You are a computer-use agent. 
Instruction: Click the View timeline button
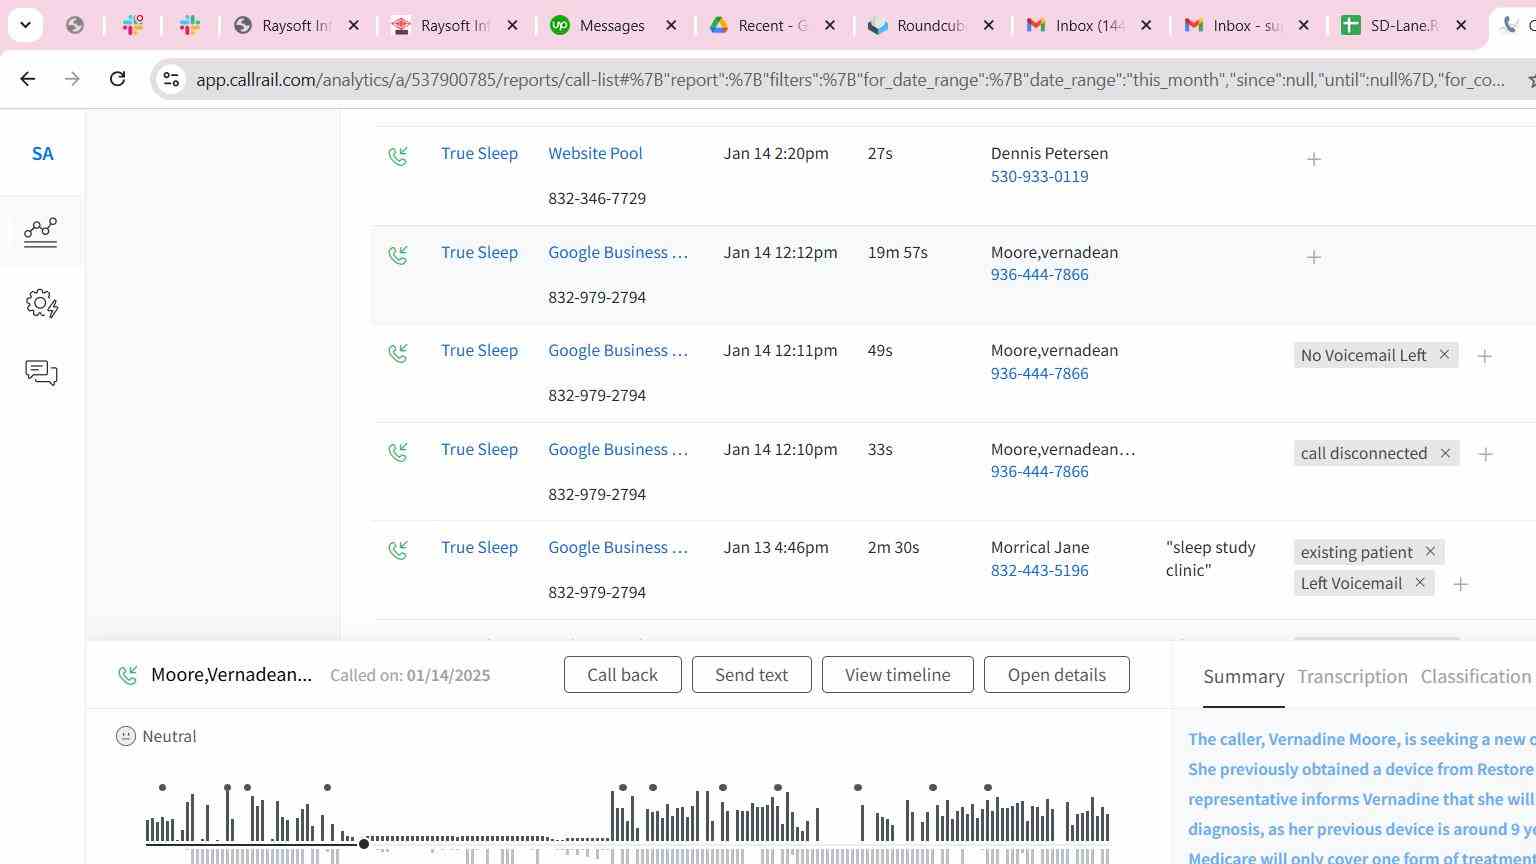click(x=897, y=675)
